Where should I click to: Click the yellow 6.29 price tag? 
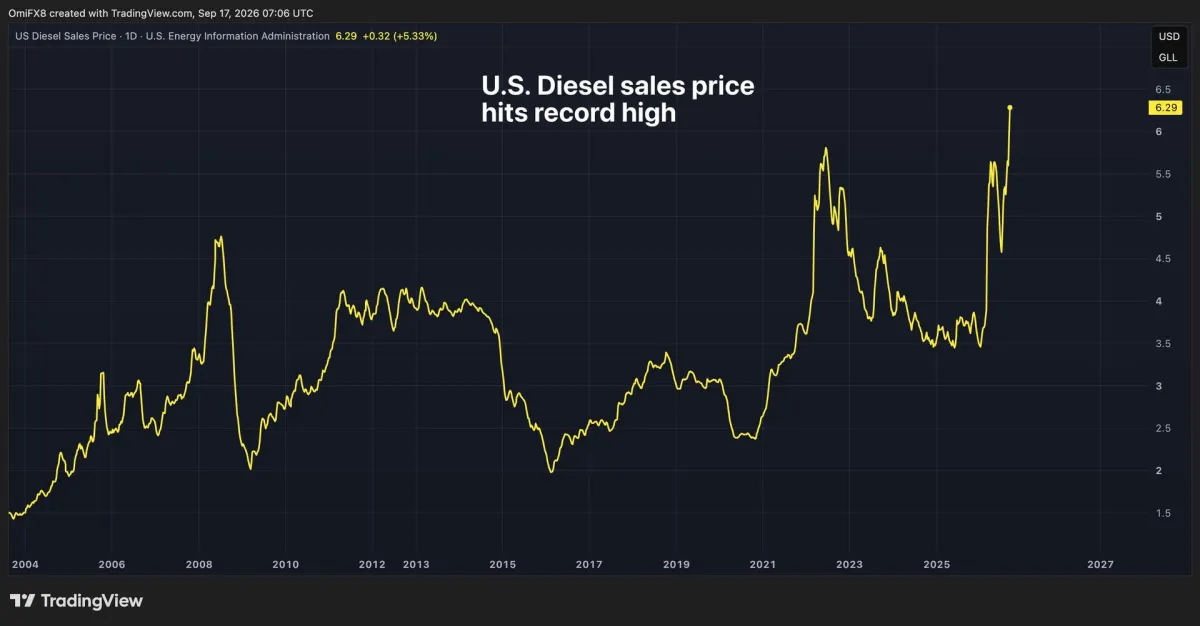coord(1164,107)
